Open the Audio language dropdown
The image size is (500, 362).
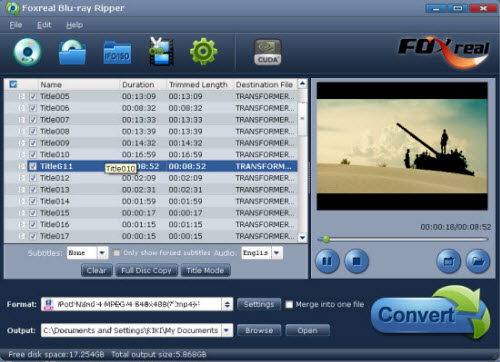[277, 253]
